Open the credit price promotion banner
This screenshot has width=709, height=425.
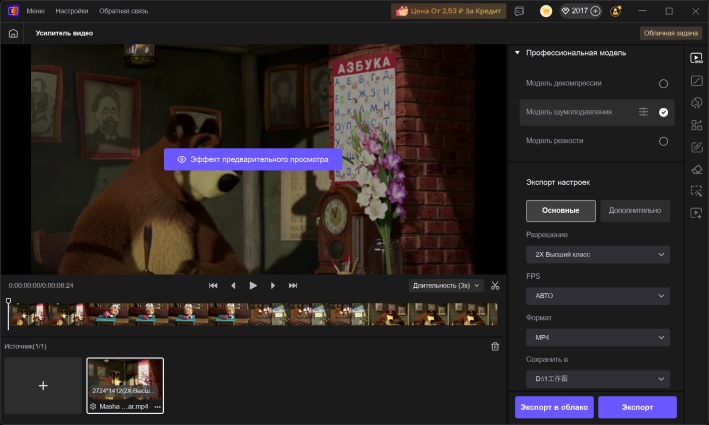point(449,11)
